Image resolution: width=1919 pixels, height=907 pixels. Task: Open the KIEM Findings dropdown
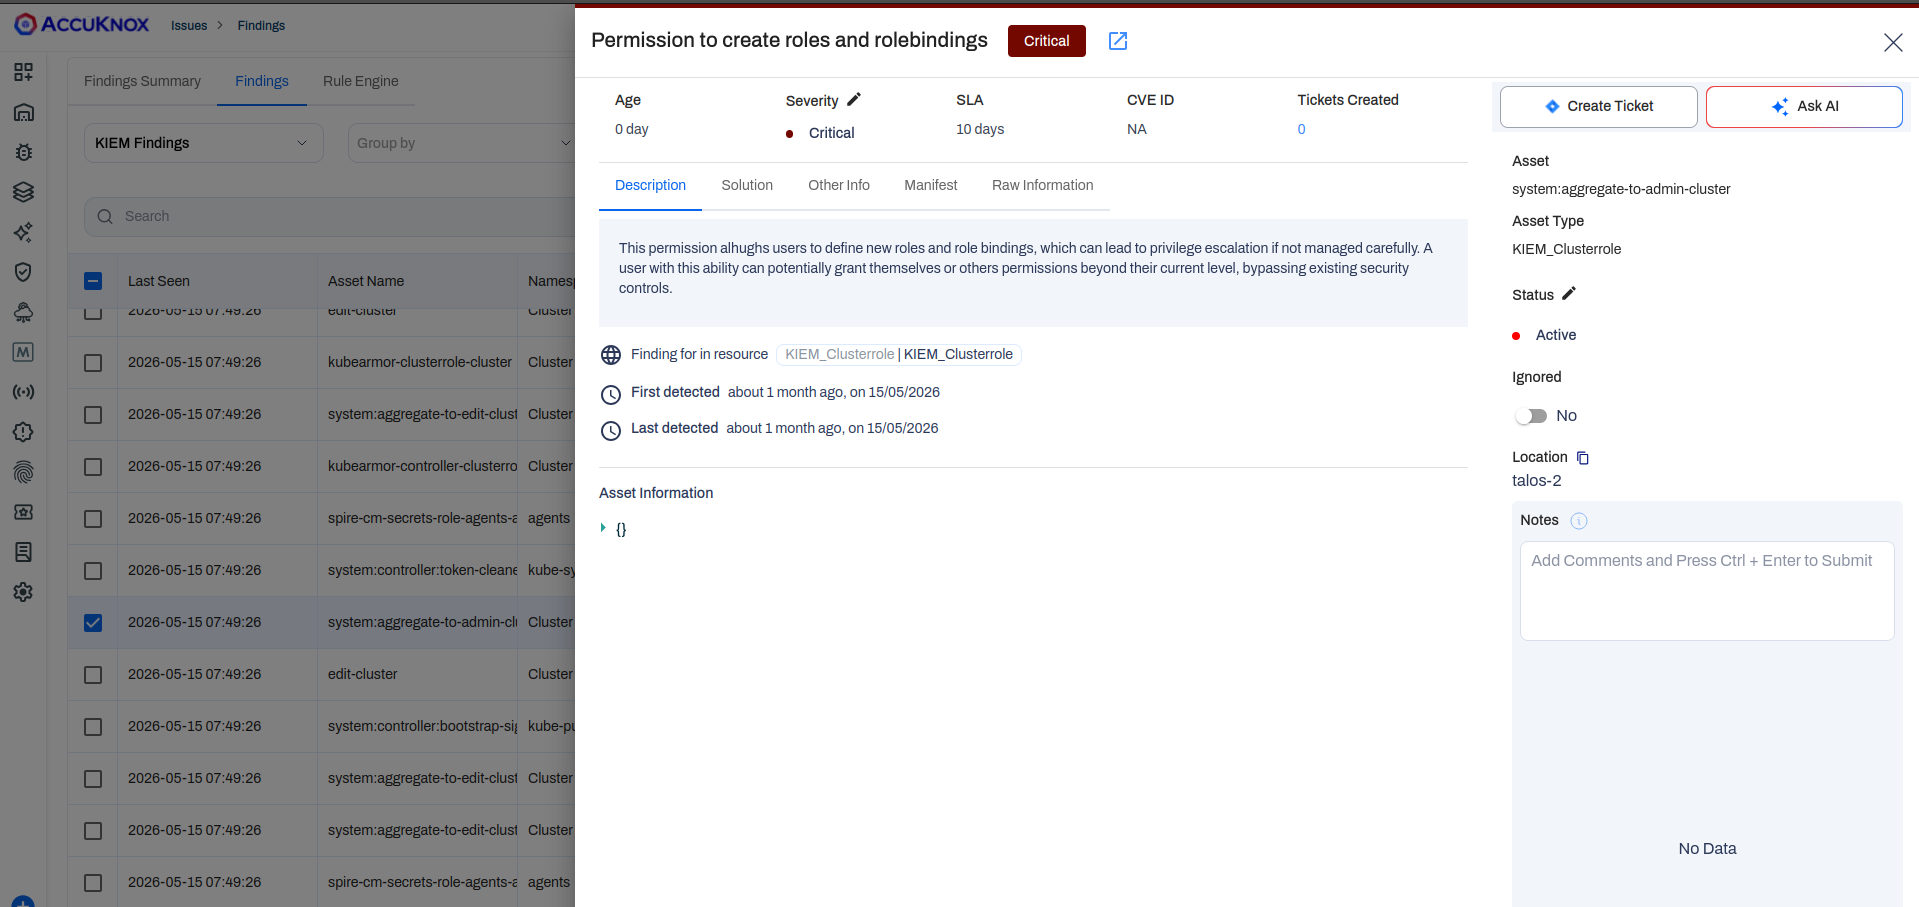point(203,143)
